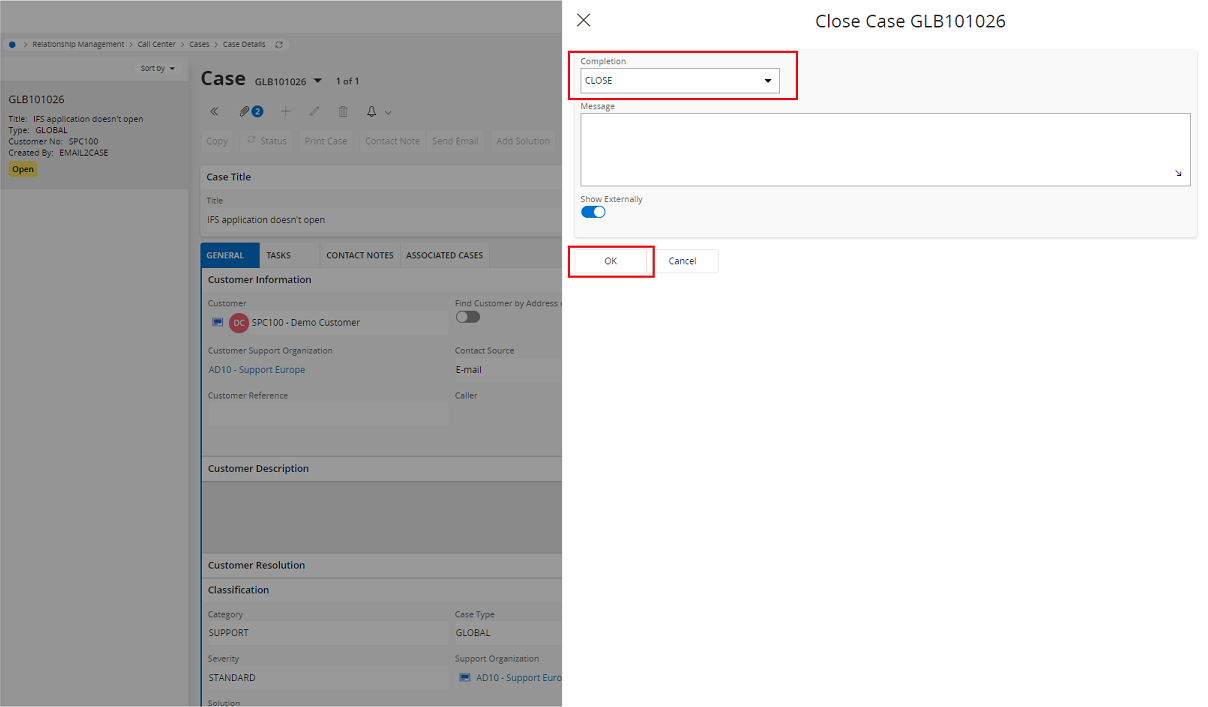Toggle the Show Externally switch
The width and height of the screenshot is (1208, 707).
click(593, 212)
